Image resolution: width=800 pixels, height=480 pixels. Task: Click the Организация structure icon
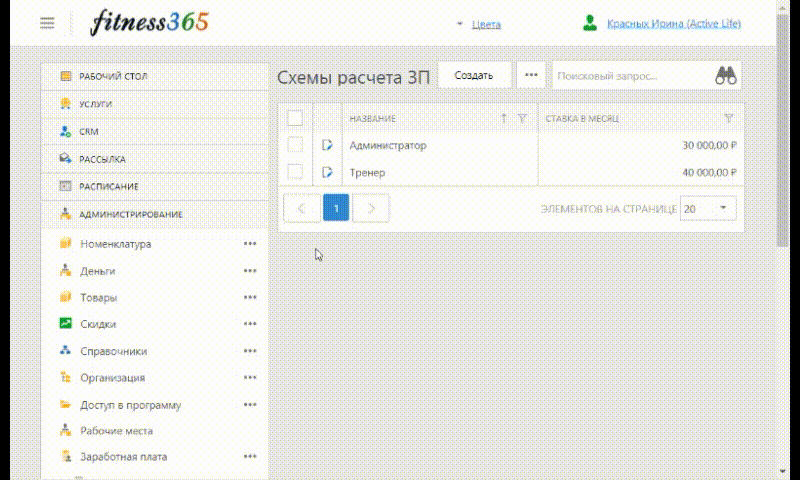coord(65,377)
